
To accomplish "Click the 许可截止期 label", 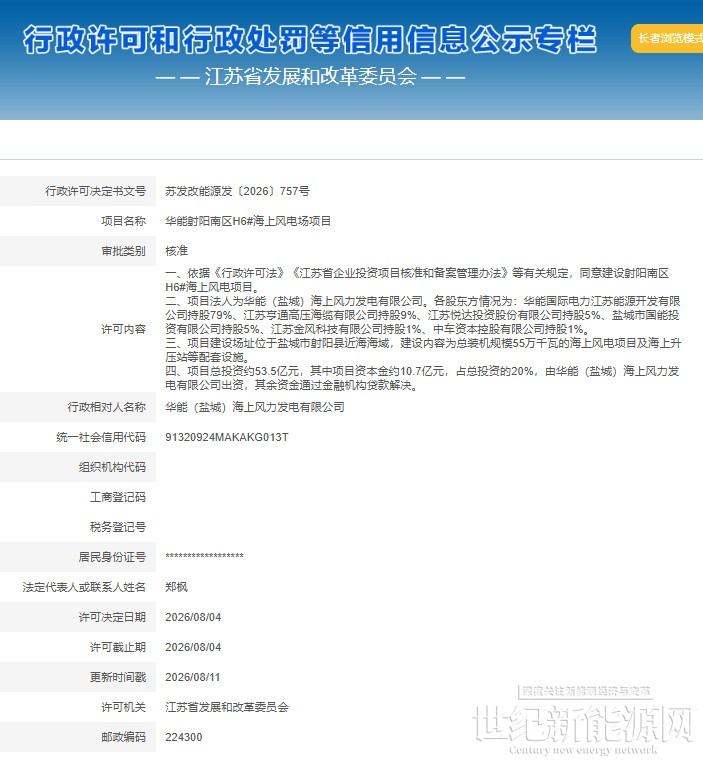I will [x=118, y=648].
